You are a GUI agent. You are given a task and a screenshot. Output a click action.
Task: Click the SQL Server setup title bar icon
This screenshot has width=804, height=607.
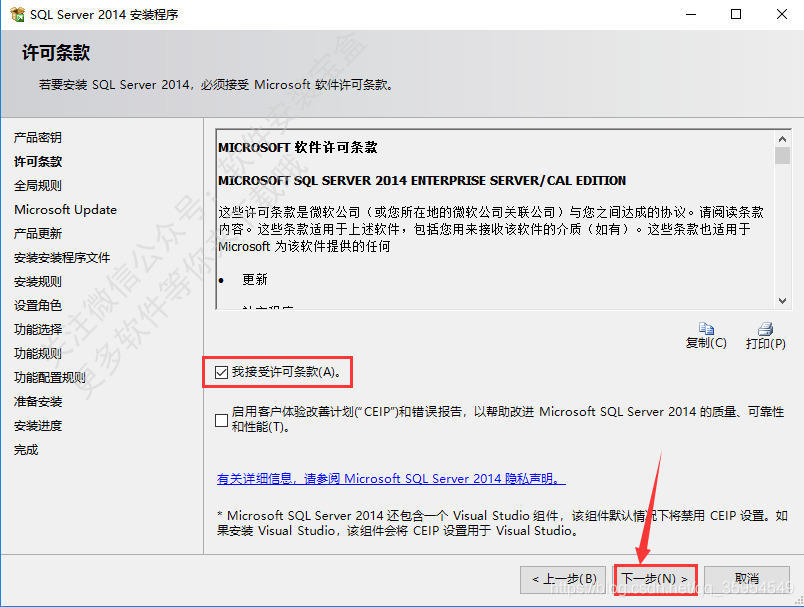pos(17,14)
